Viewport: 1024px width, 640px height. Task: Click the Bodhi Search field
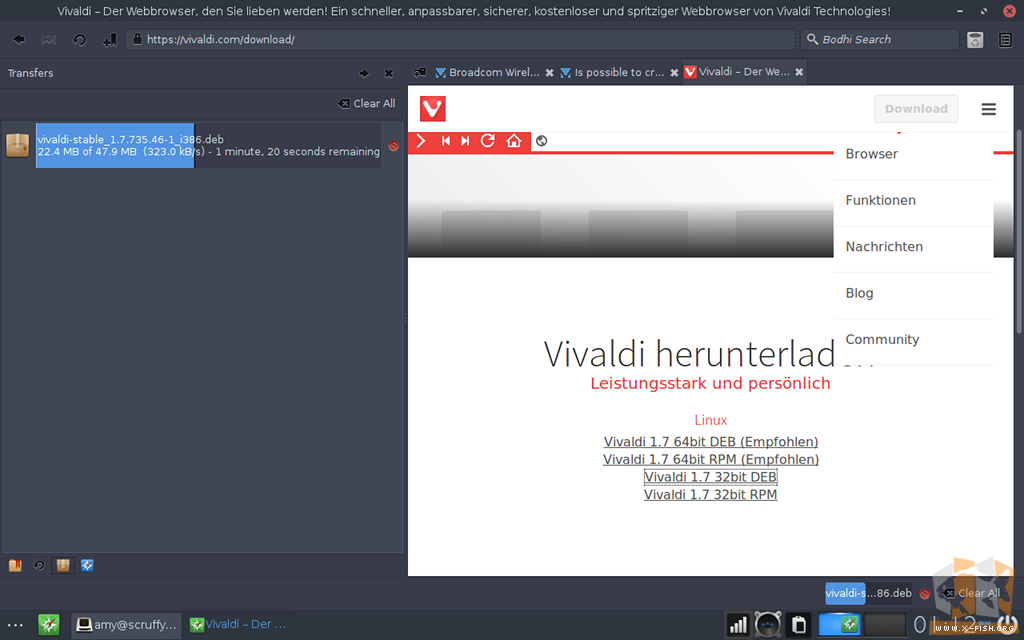click(x=880, y=39)
